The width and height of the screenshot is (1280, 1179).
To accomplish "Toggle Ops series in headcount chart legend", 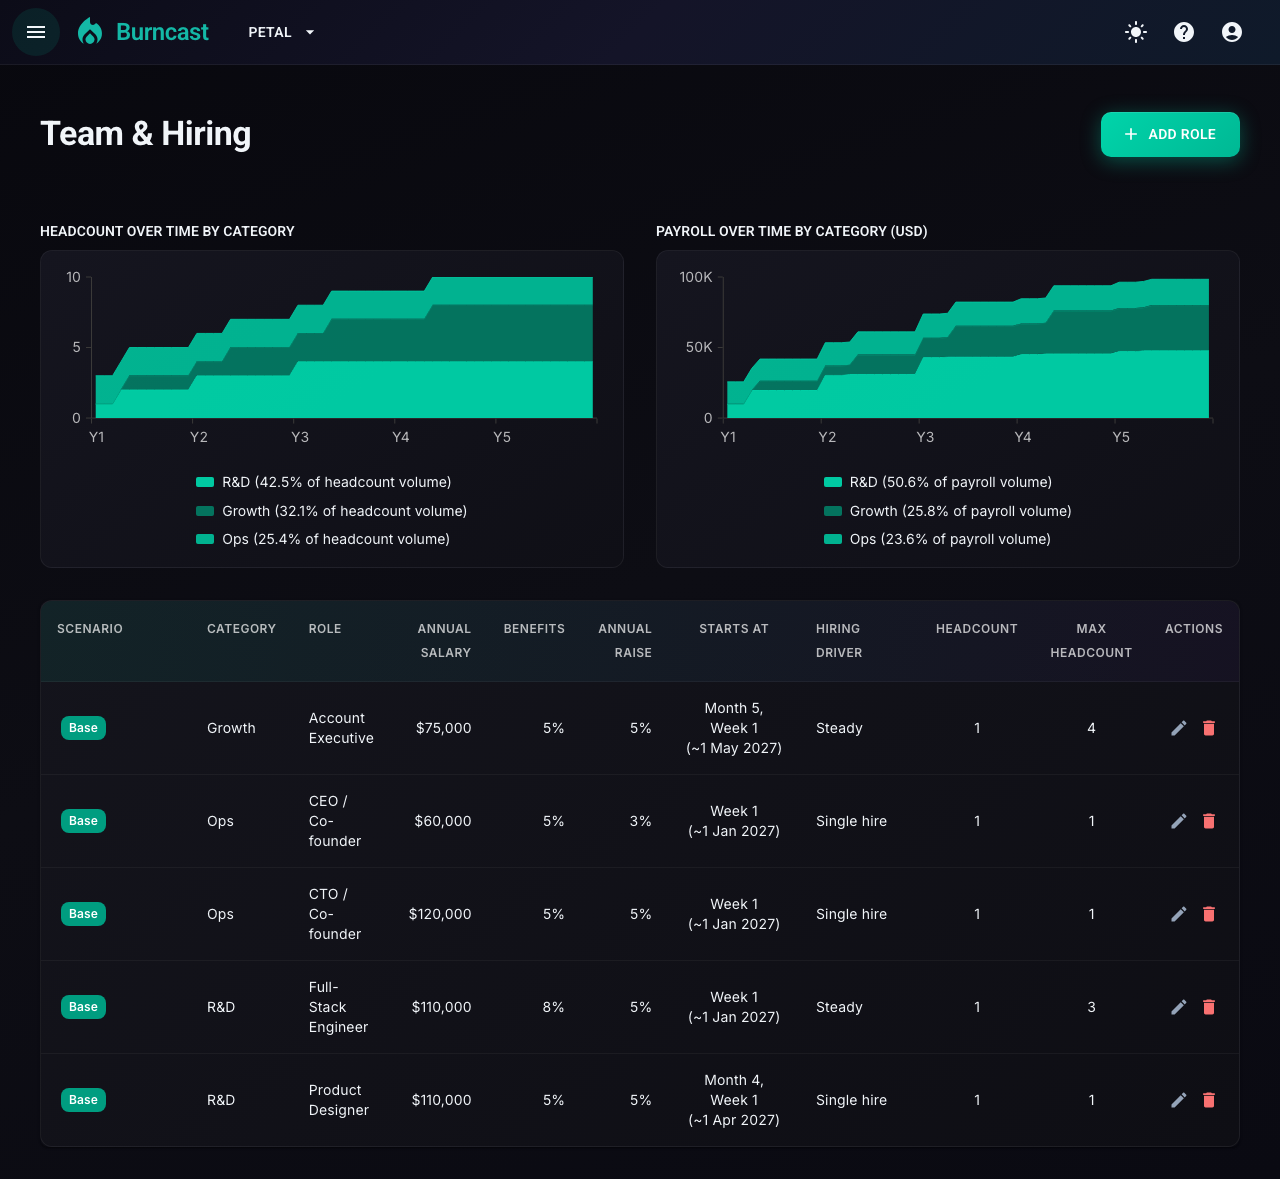I will tap(323, 539).
